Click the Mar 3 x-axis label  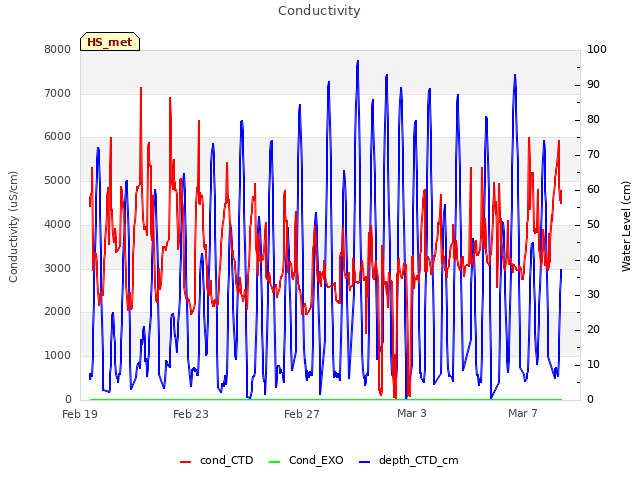(x=412, y=413)
